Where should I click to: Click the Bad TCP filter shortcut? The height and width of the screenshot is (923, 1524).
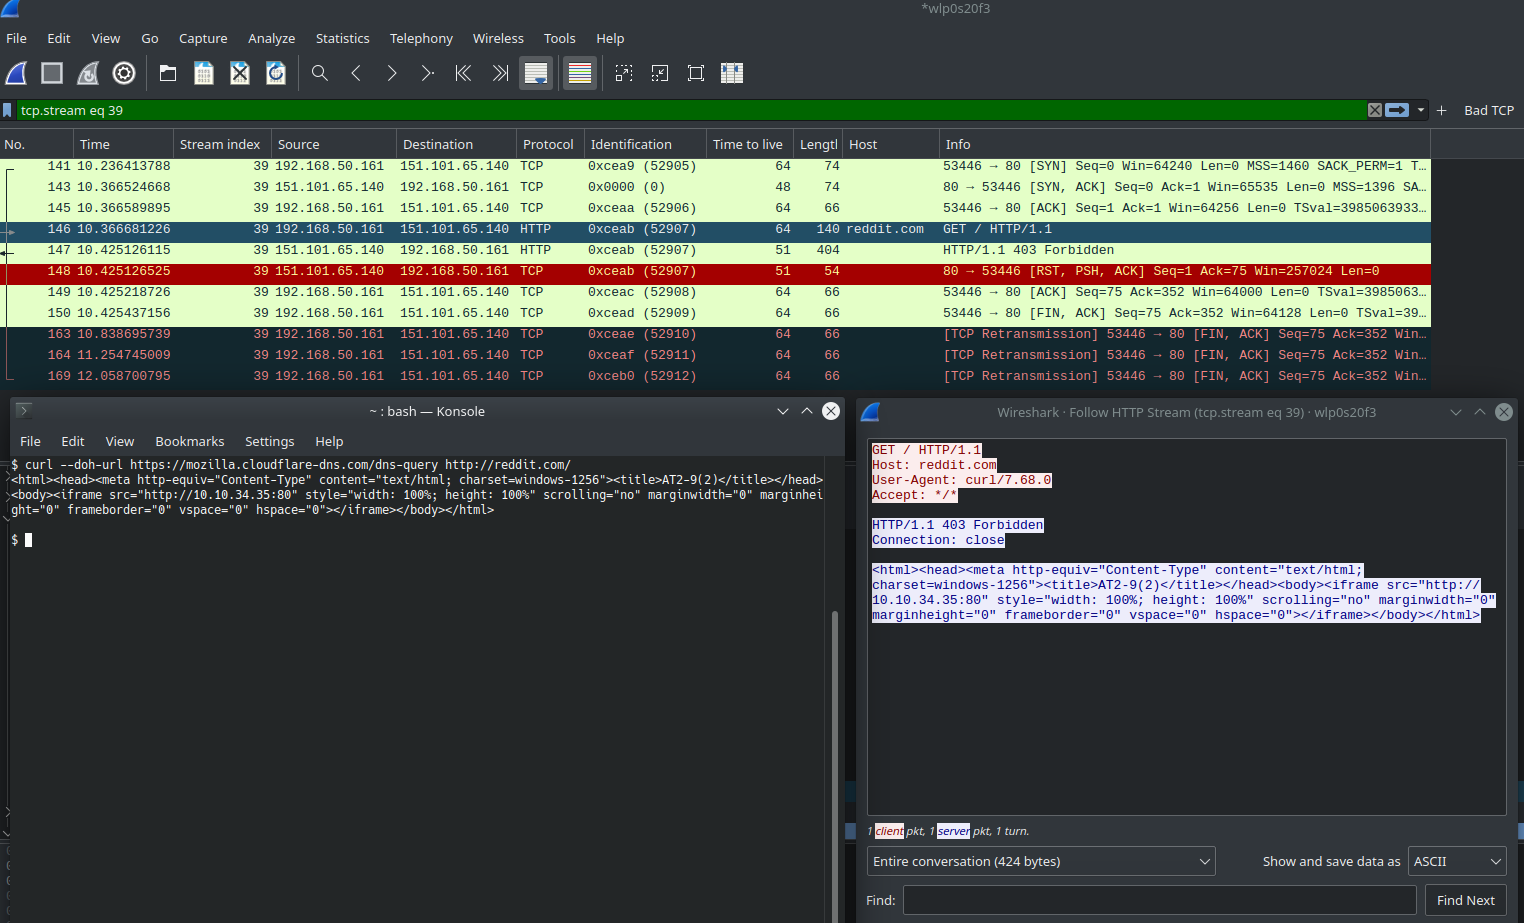coord(1489,110)
